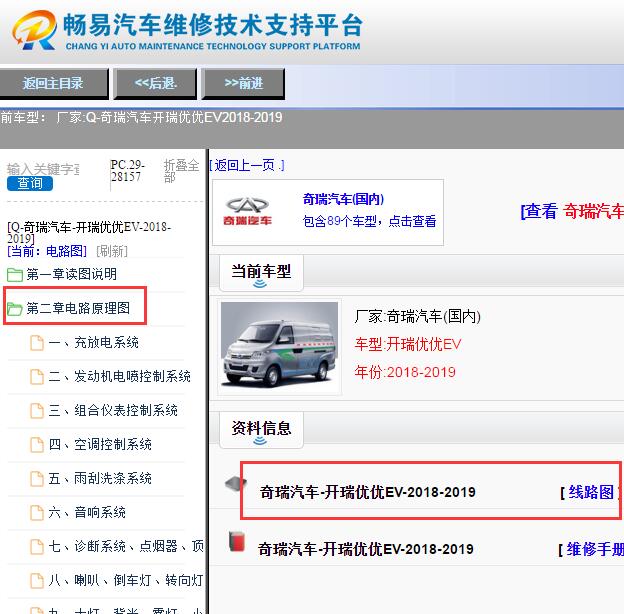Viewport: 624px width, 614px height.
Task: Open 一、充放电系统 entry
Action: point(94,342)
